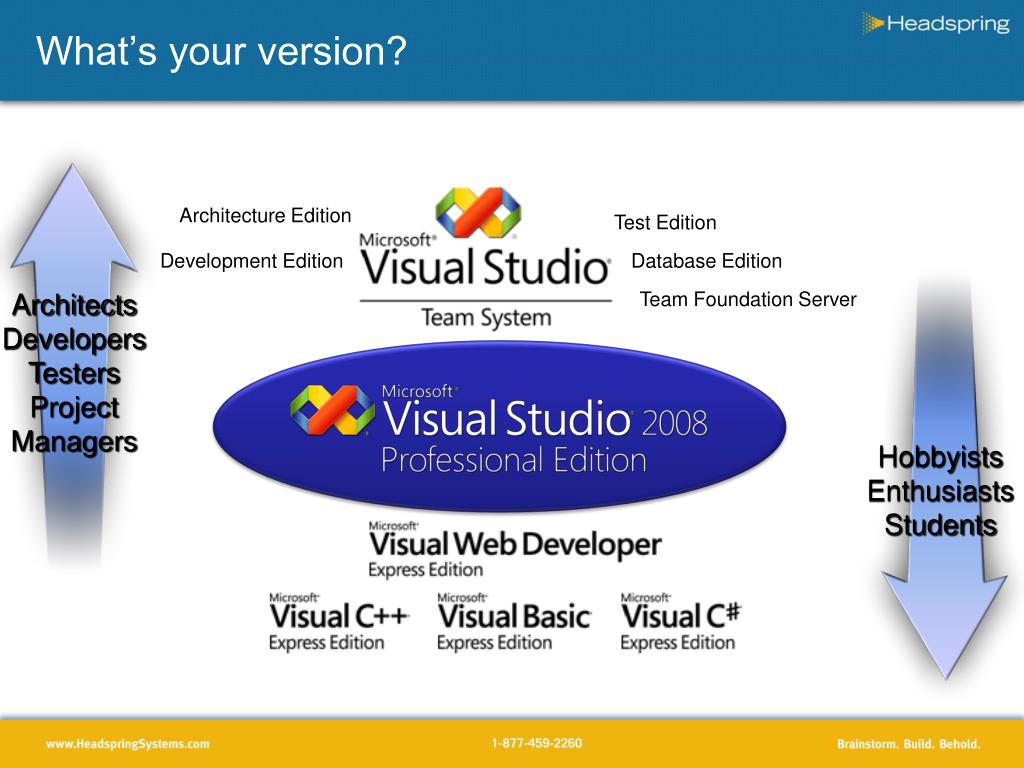Click the Visual Studio 2008 Professional Edition oval

click(x=500, y=426)
